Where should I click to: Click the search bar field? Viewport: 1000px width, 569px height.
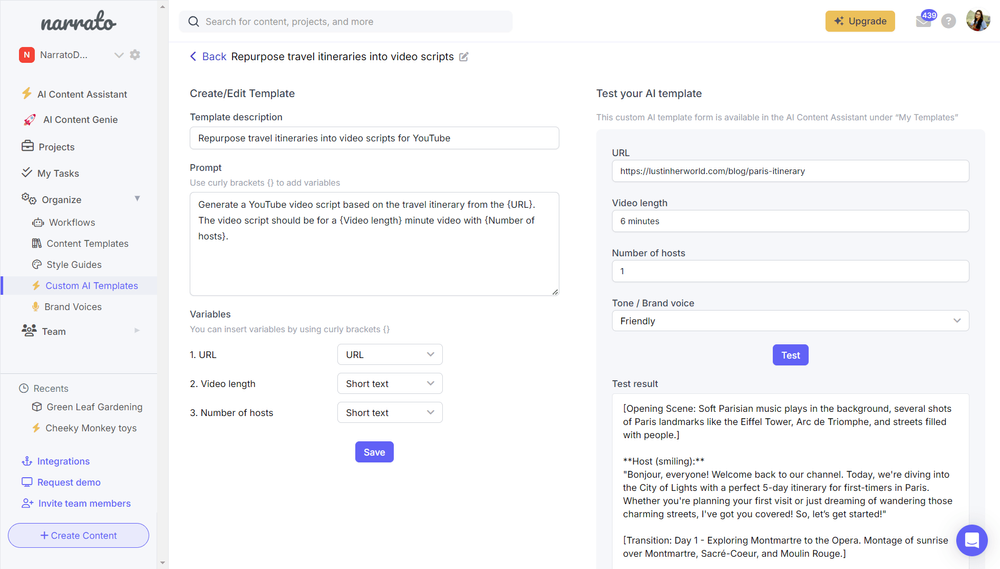point(346,22)
